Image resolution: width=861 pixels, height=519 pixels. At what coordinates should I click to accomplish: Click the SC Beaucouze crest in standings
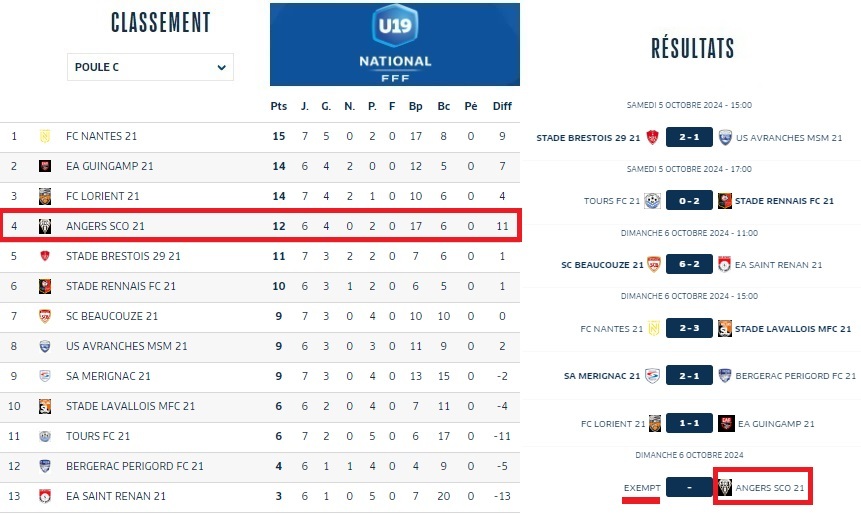[x=45, y=316]
